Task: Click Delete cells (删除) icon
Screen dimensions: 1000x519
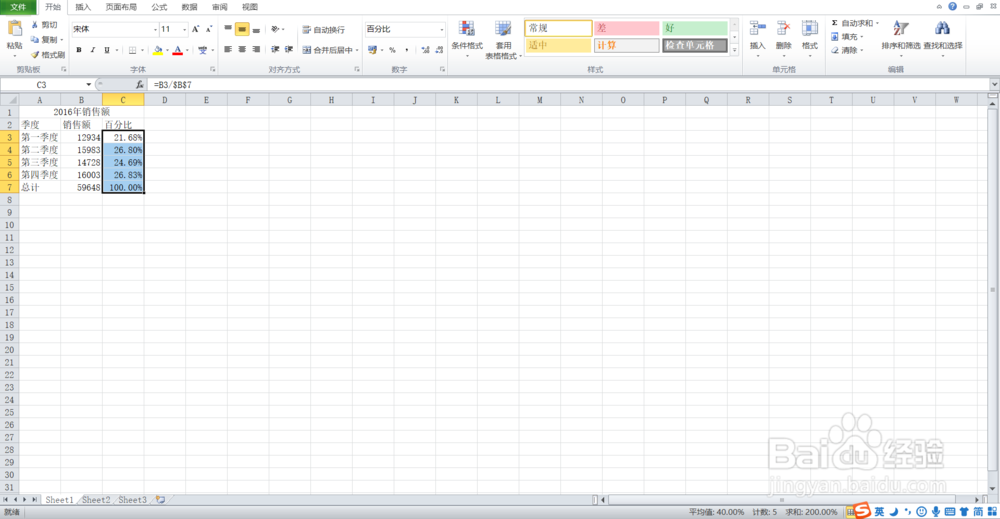Action: tap(783, 28)
